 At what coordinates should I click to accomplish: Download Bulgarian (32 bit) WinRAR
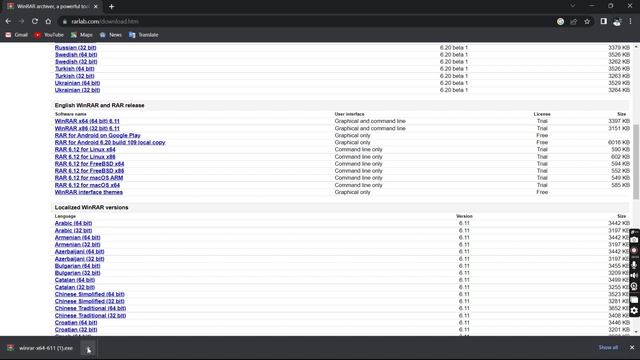pyautogui.click(x=78, y=273)
